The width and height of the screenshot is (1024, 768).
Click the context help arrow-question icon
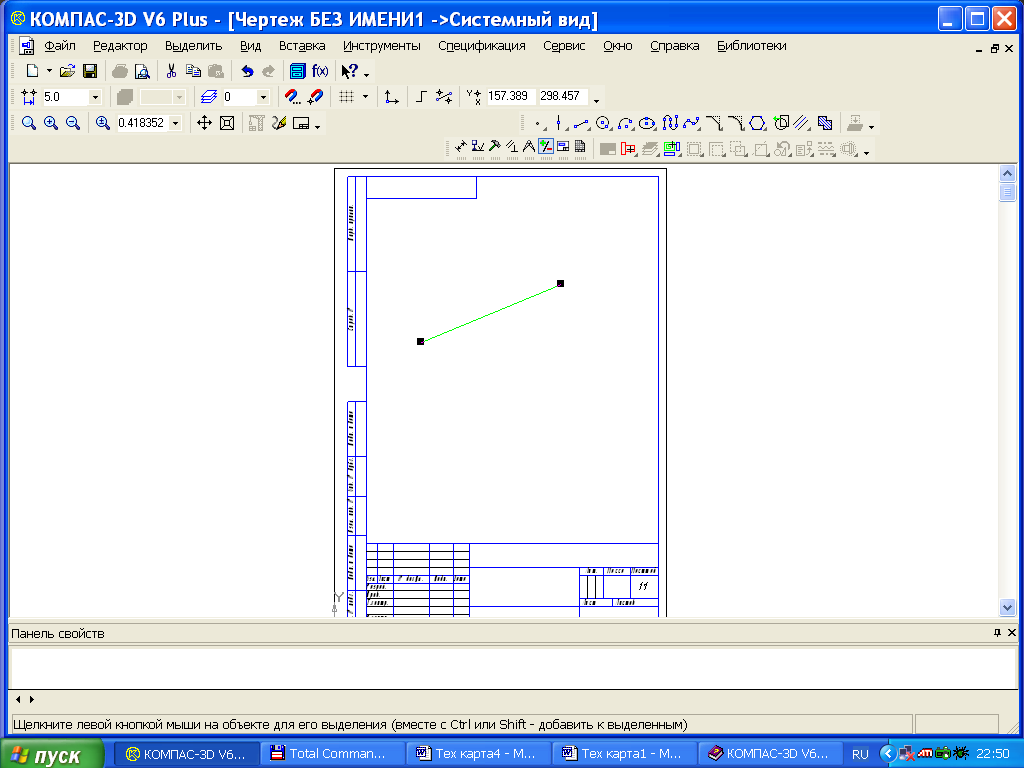click(x=350, y=71)
